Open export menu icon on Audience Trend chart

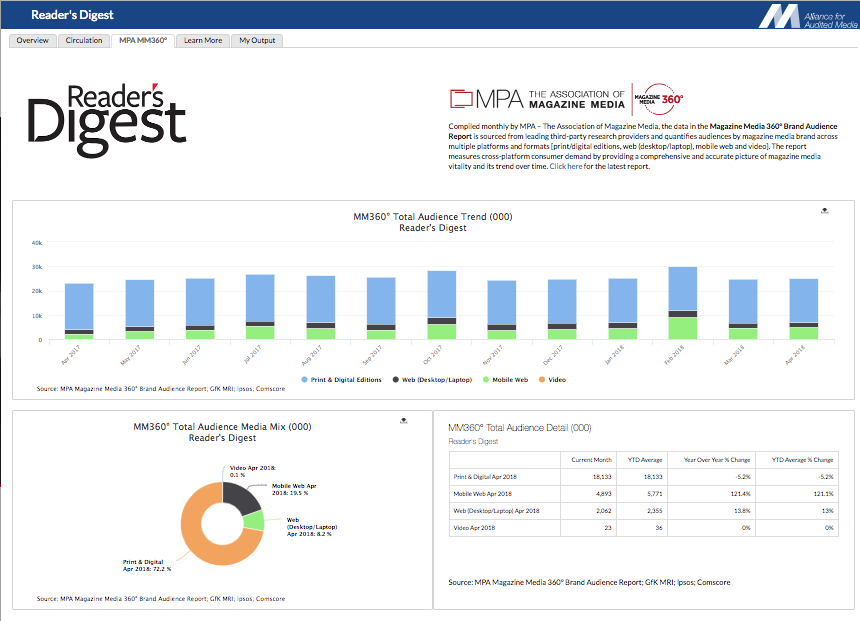[x=824, y=211]
